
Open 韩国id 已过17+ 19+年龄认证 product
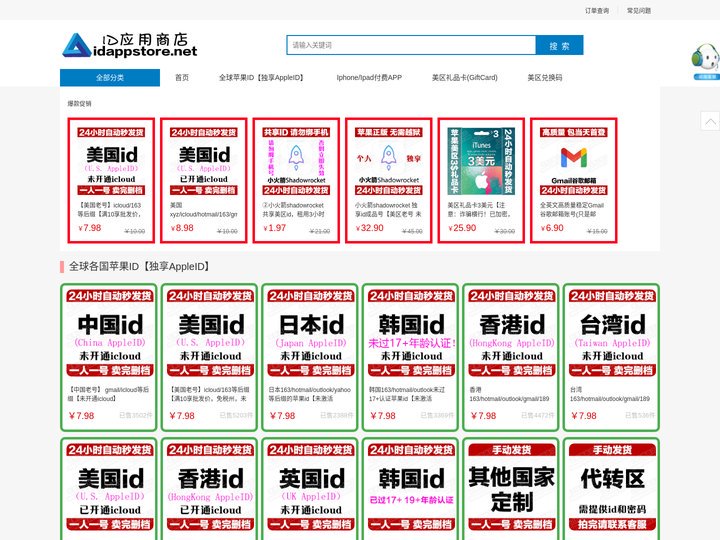point(411,489)
